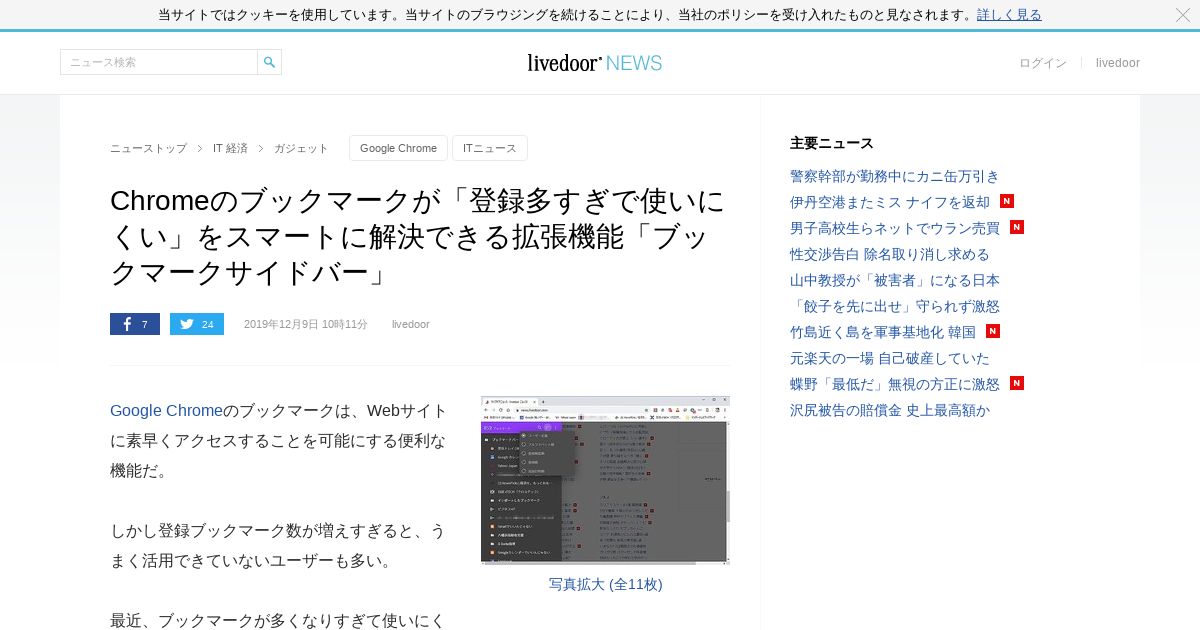The image size is (1200, 630).
Task: Go to IT 経済 breadcrumb
Action: coord(230,148)
